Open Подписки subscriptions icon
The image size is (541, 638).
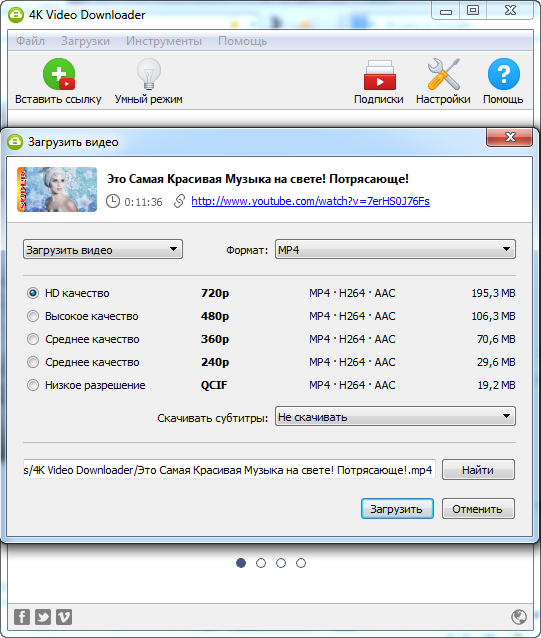(x=379, y=75)
